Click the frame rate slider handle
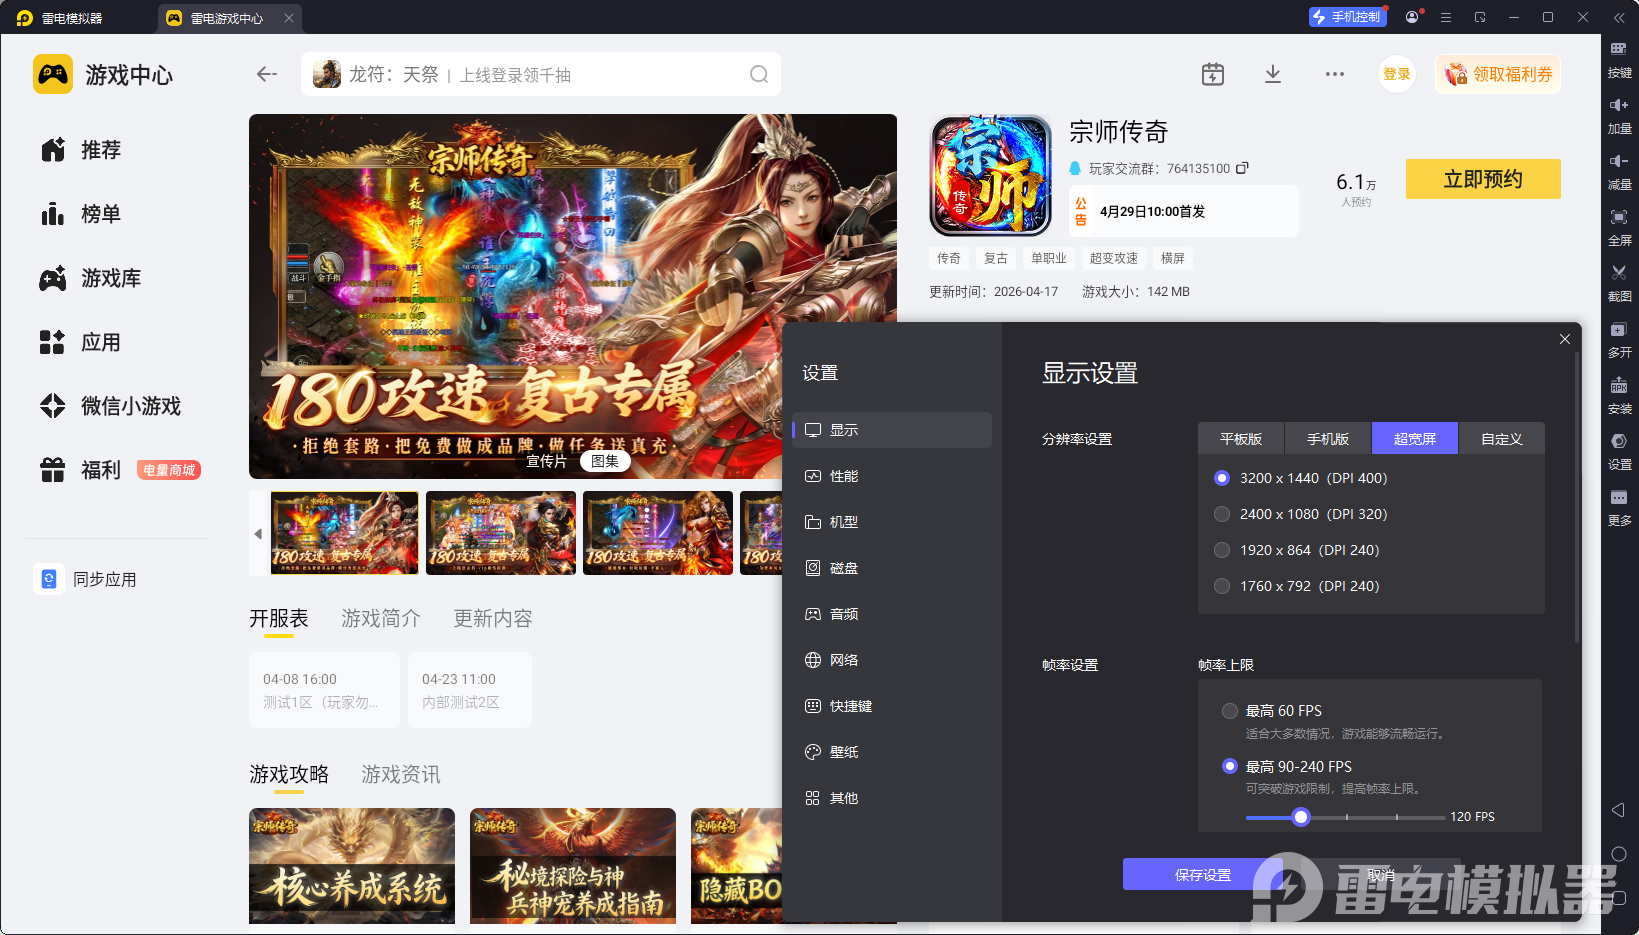Viewport: 1639px width, 935px height. (x=1300, y=817)
